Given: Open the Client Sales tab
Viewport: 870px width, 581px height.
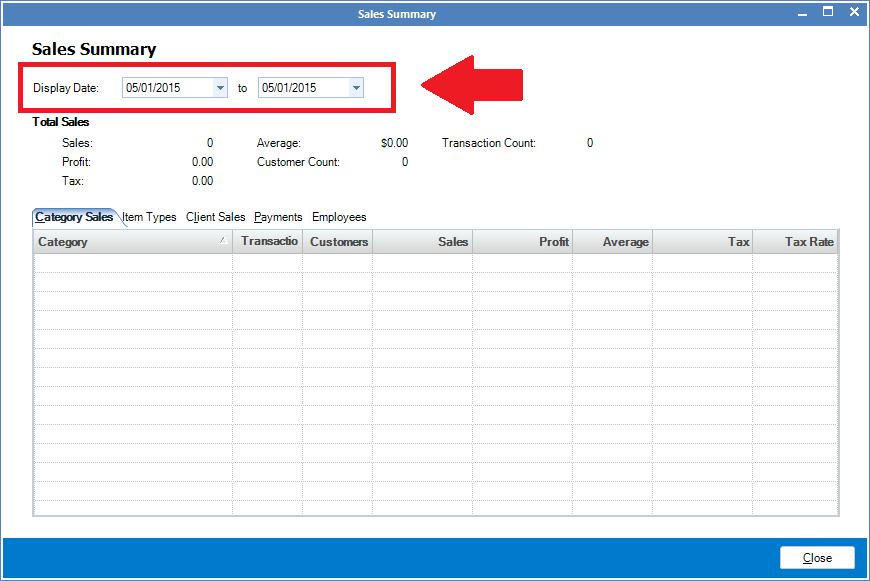Looking at the screenshot, I should coord(215,217).
